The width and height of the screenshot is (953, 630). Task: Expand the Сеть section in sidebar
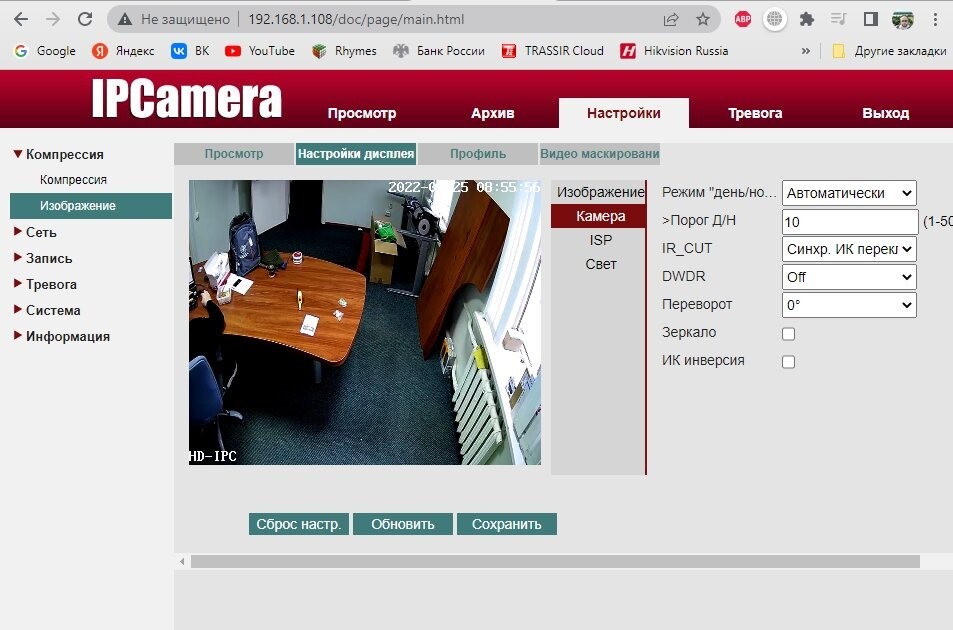point(40,232)
